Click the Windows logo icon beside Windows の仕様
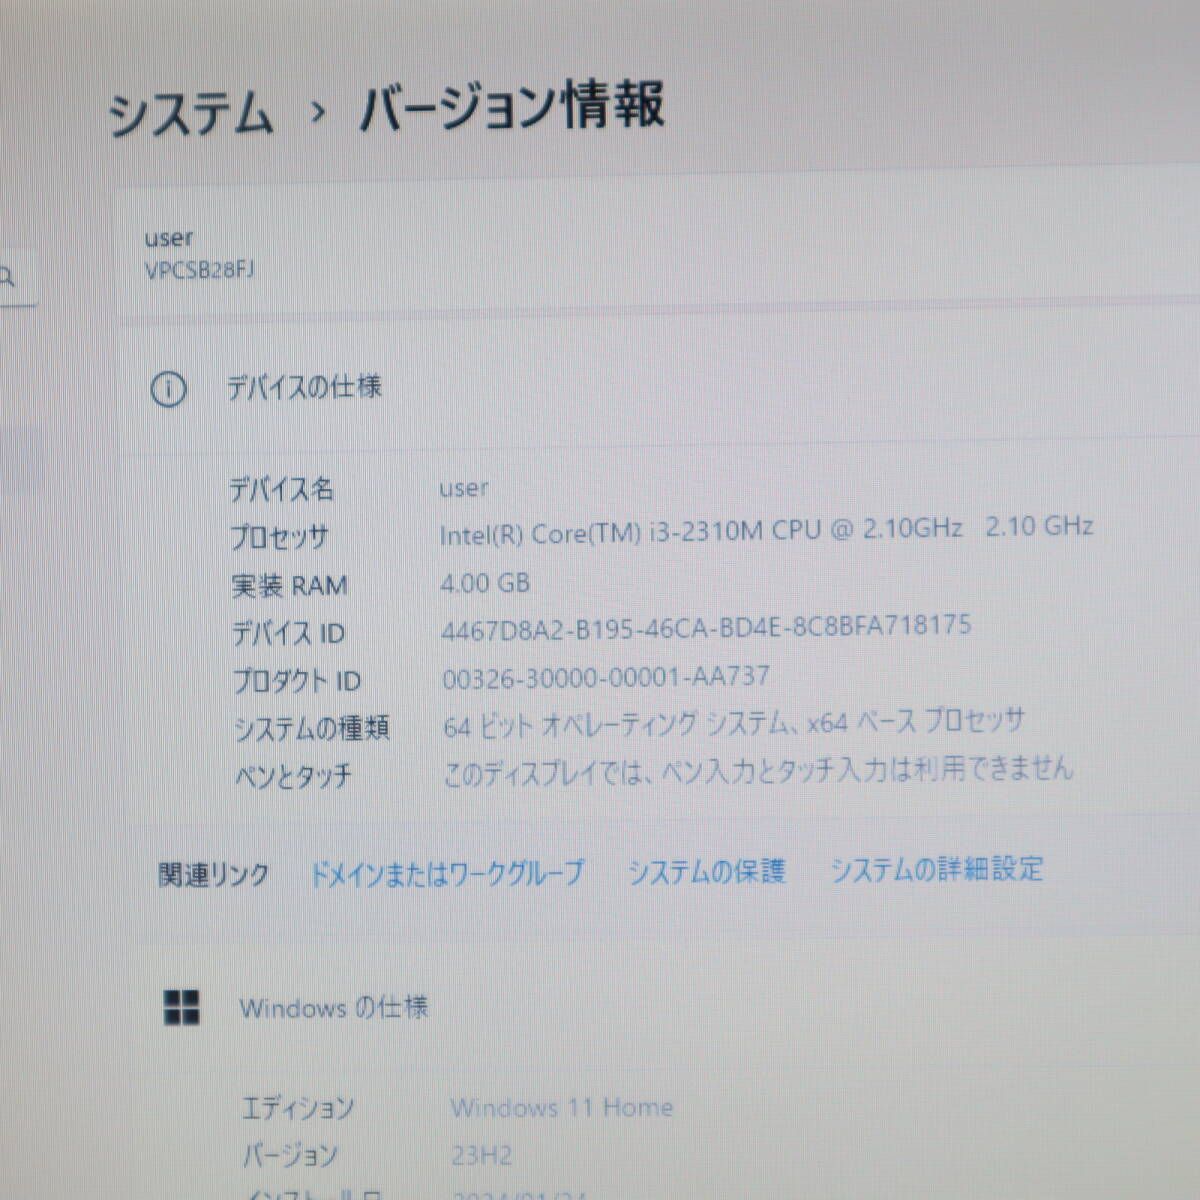Screen dimensions: 1200x1200 point(182,1008)
